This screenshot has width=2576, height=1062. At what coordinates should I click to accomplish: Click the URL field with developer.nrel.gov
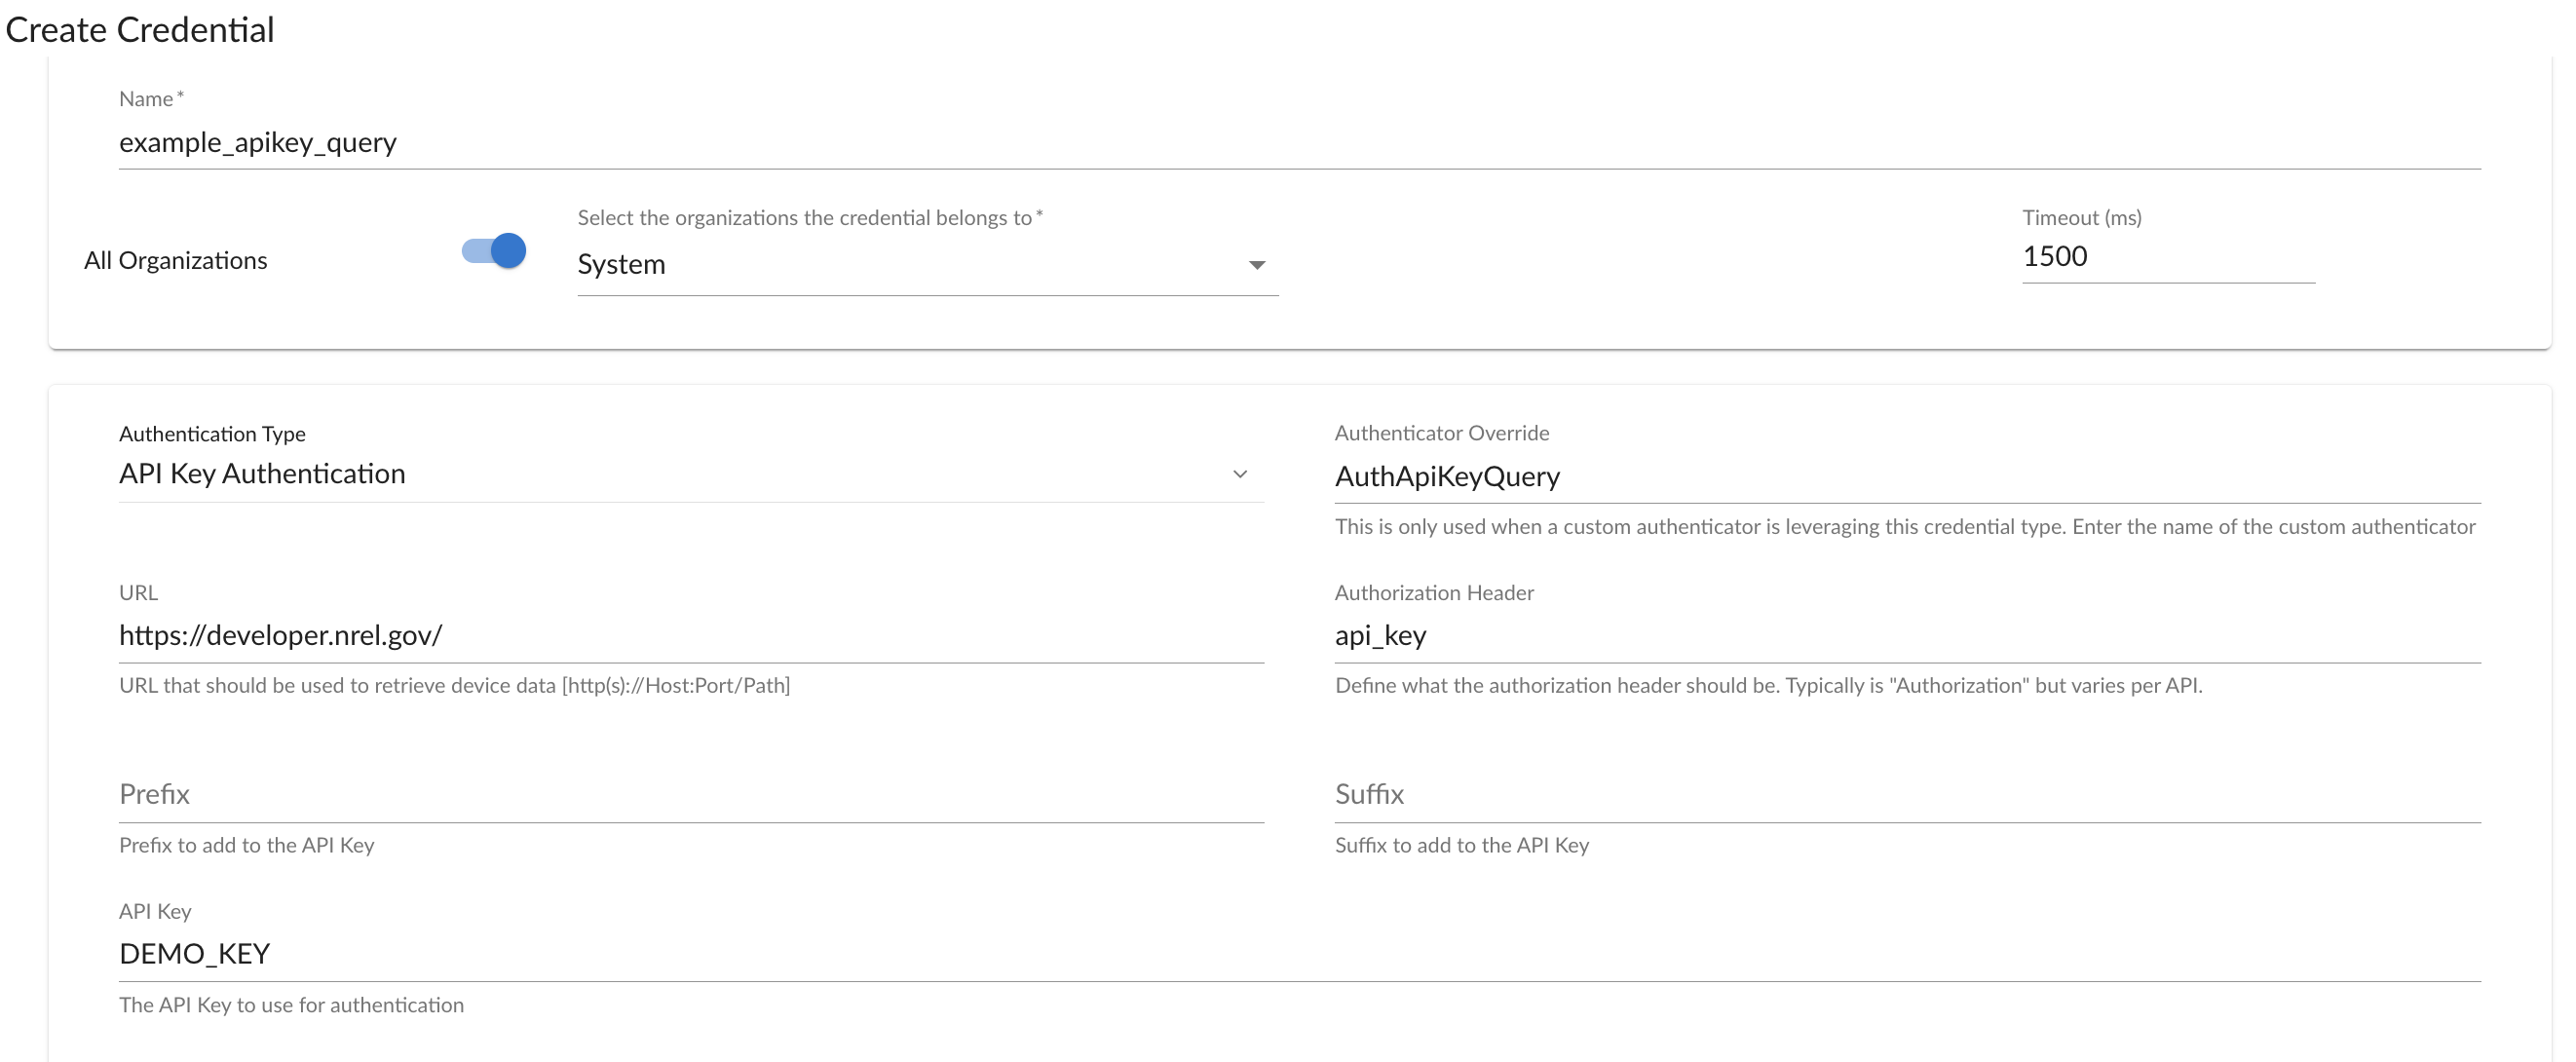click(x=690, y=635)
